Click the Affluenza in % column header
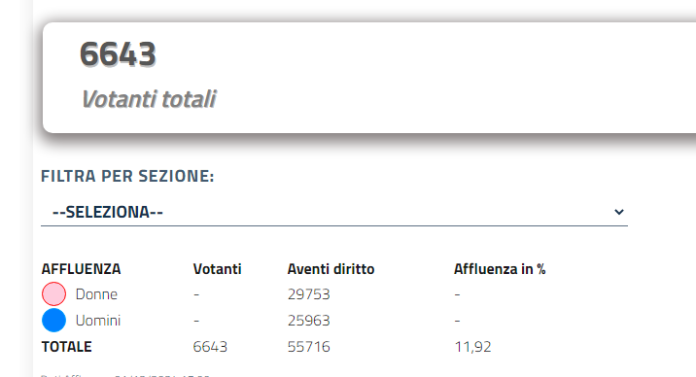 (x=499, y=269)
